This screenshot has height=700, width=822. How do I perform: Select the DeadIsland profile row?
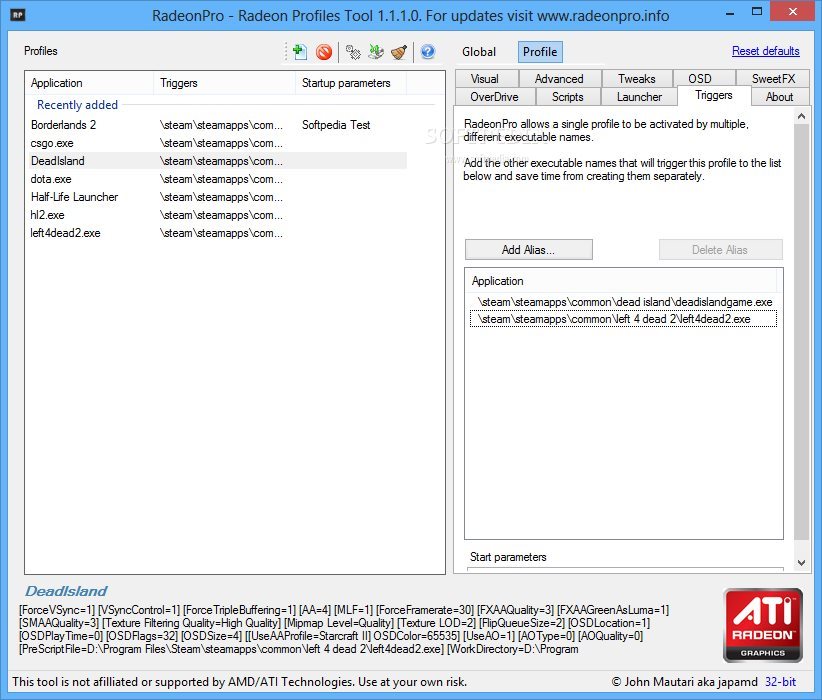coord(217,161)
